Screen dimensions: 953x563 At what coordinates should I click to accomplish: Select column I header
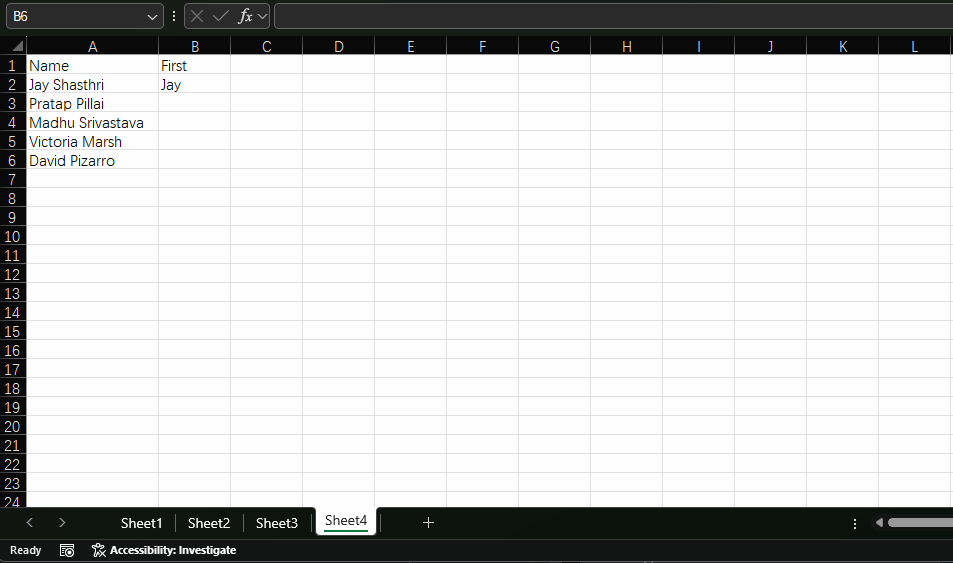coord(698,47)
